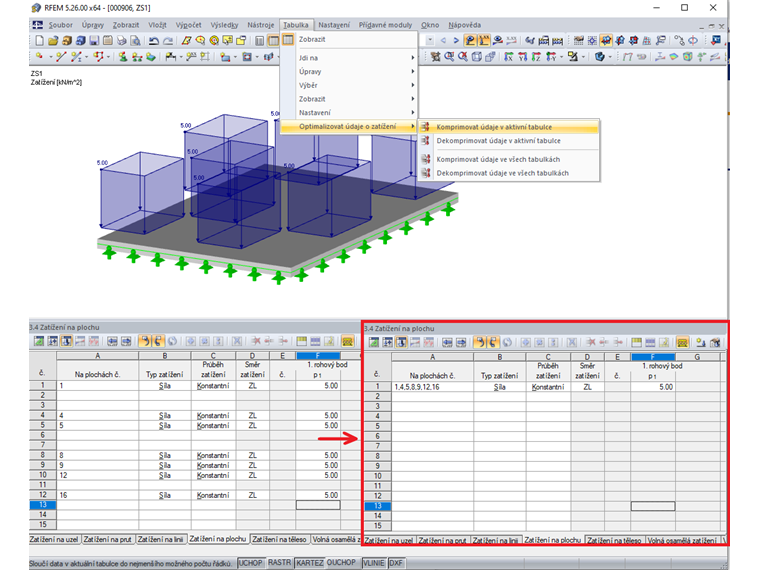Zoom with the magnifier window icon
The width and height of the screenshot is (760, 570).
click(449, 57)
